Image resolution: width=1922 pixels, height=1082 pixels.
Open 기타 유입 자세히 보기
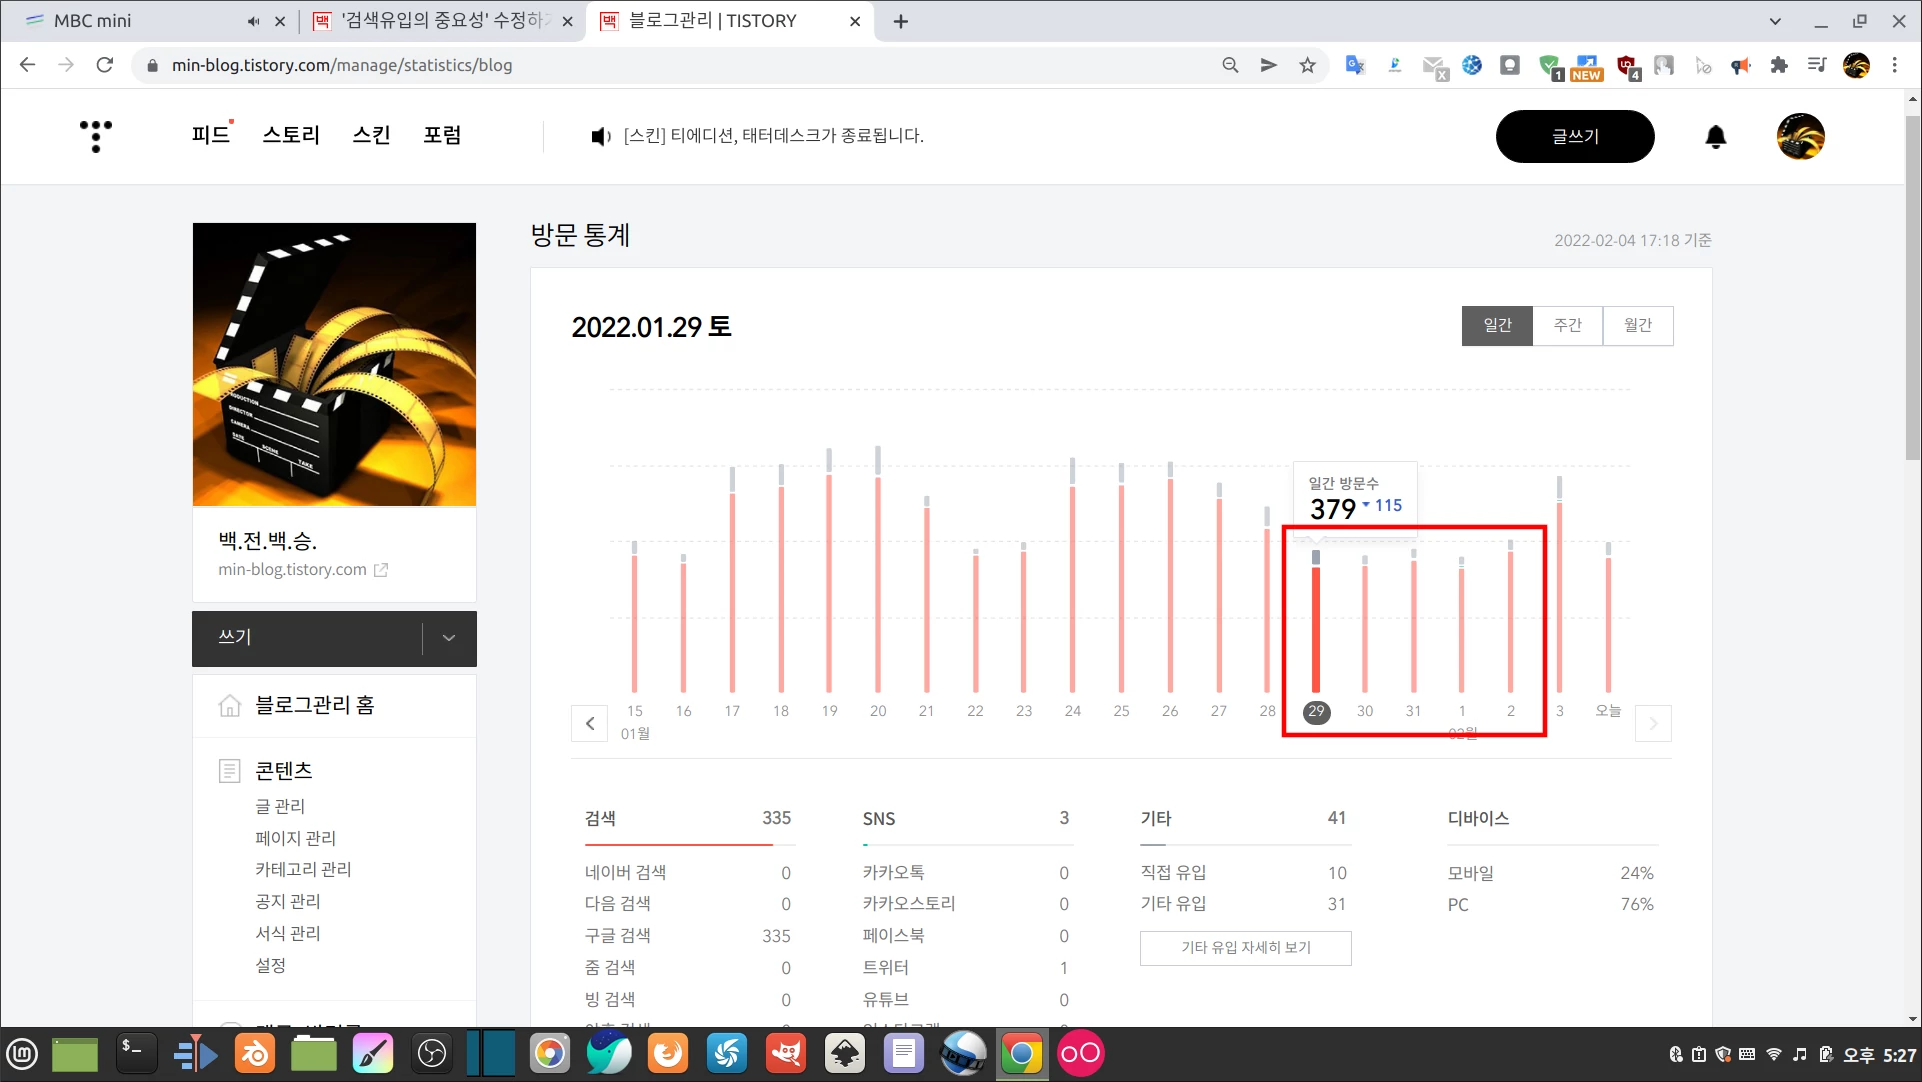pyautogui.click(x=1245, y=948)
